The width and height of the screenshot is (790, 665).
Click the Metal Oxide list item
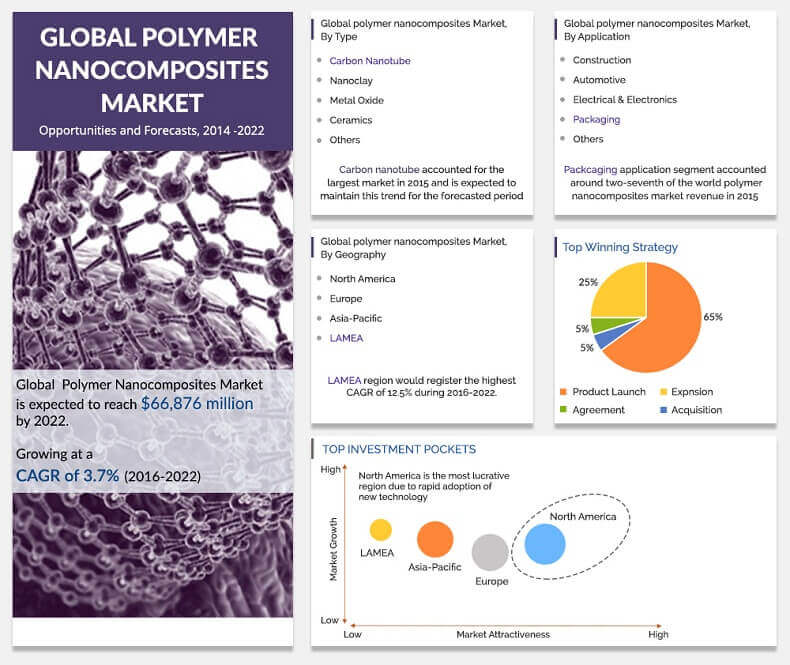356,100
